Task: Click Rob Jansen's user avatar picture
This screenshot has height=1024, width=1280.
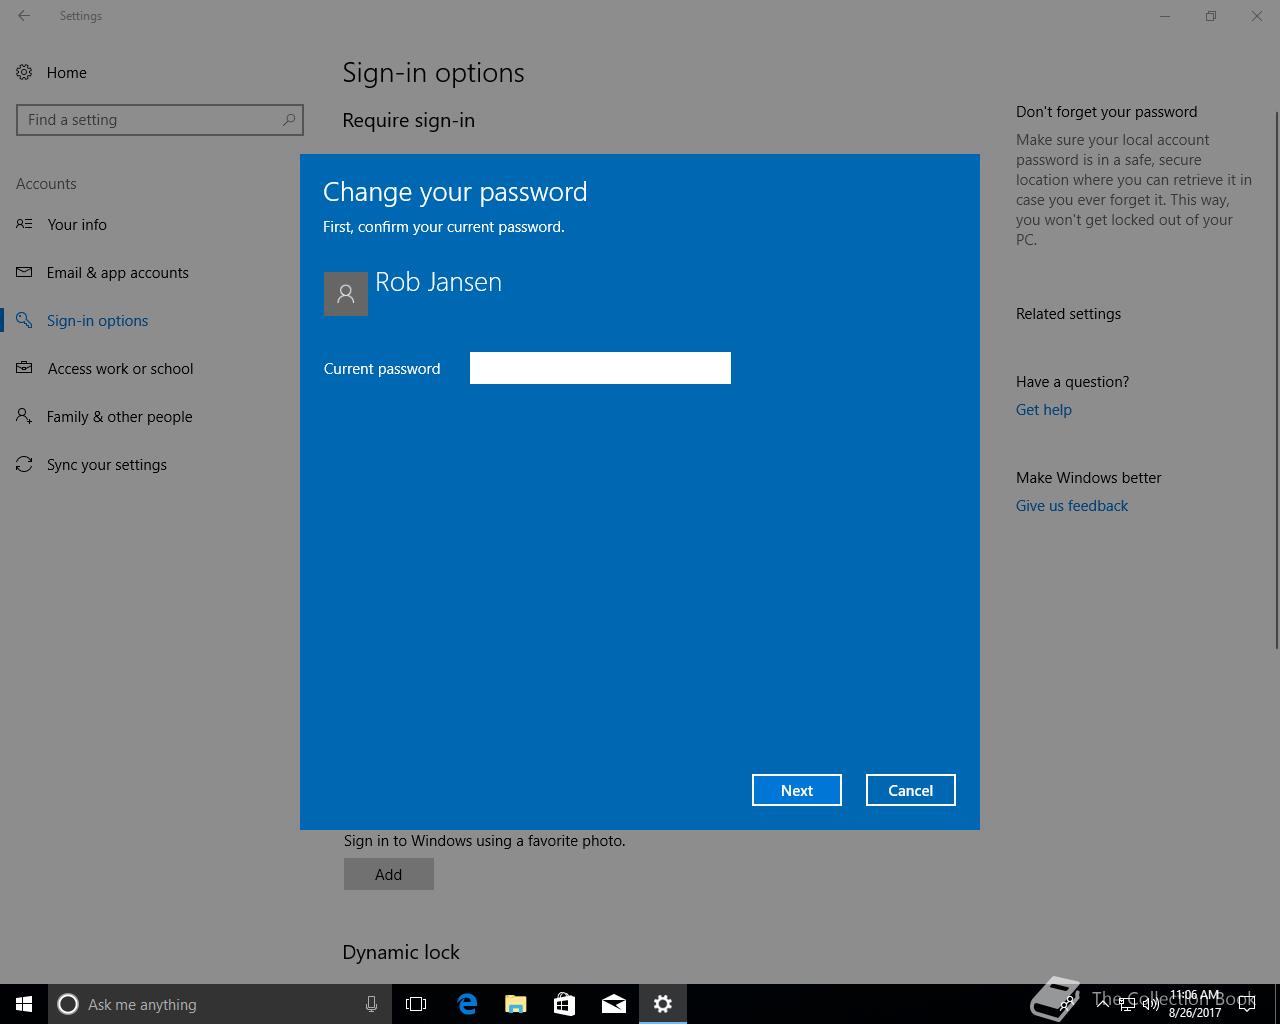Action: (x=346, y=294)
